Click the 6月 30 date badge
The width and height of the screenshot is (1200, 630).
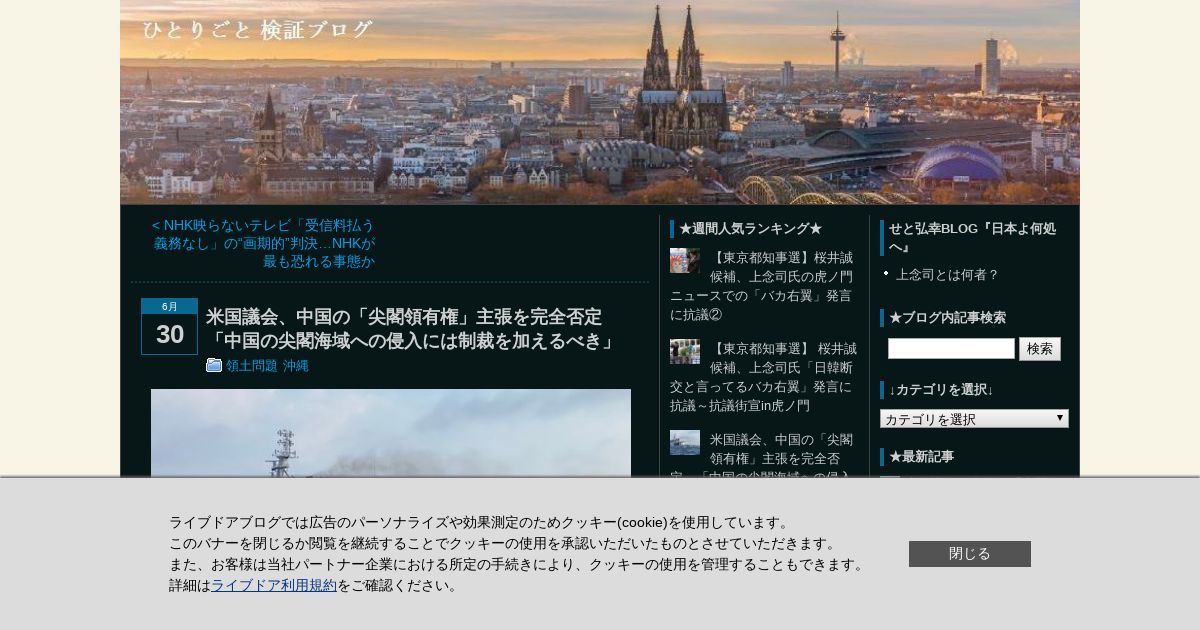[169, 326]
